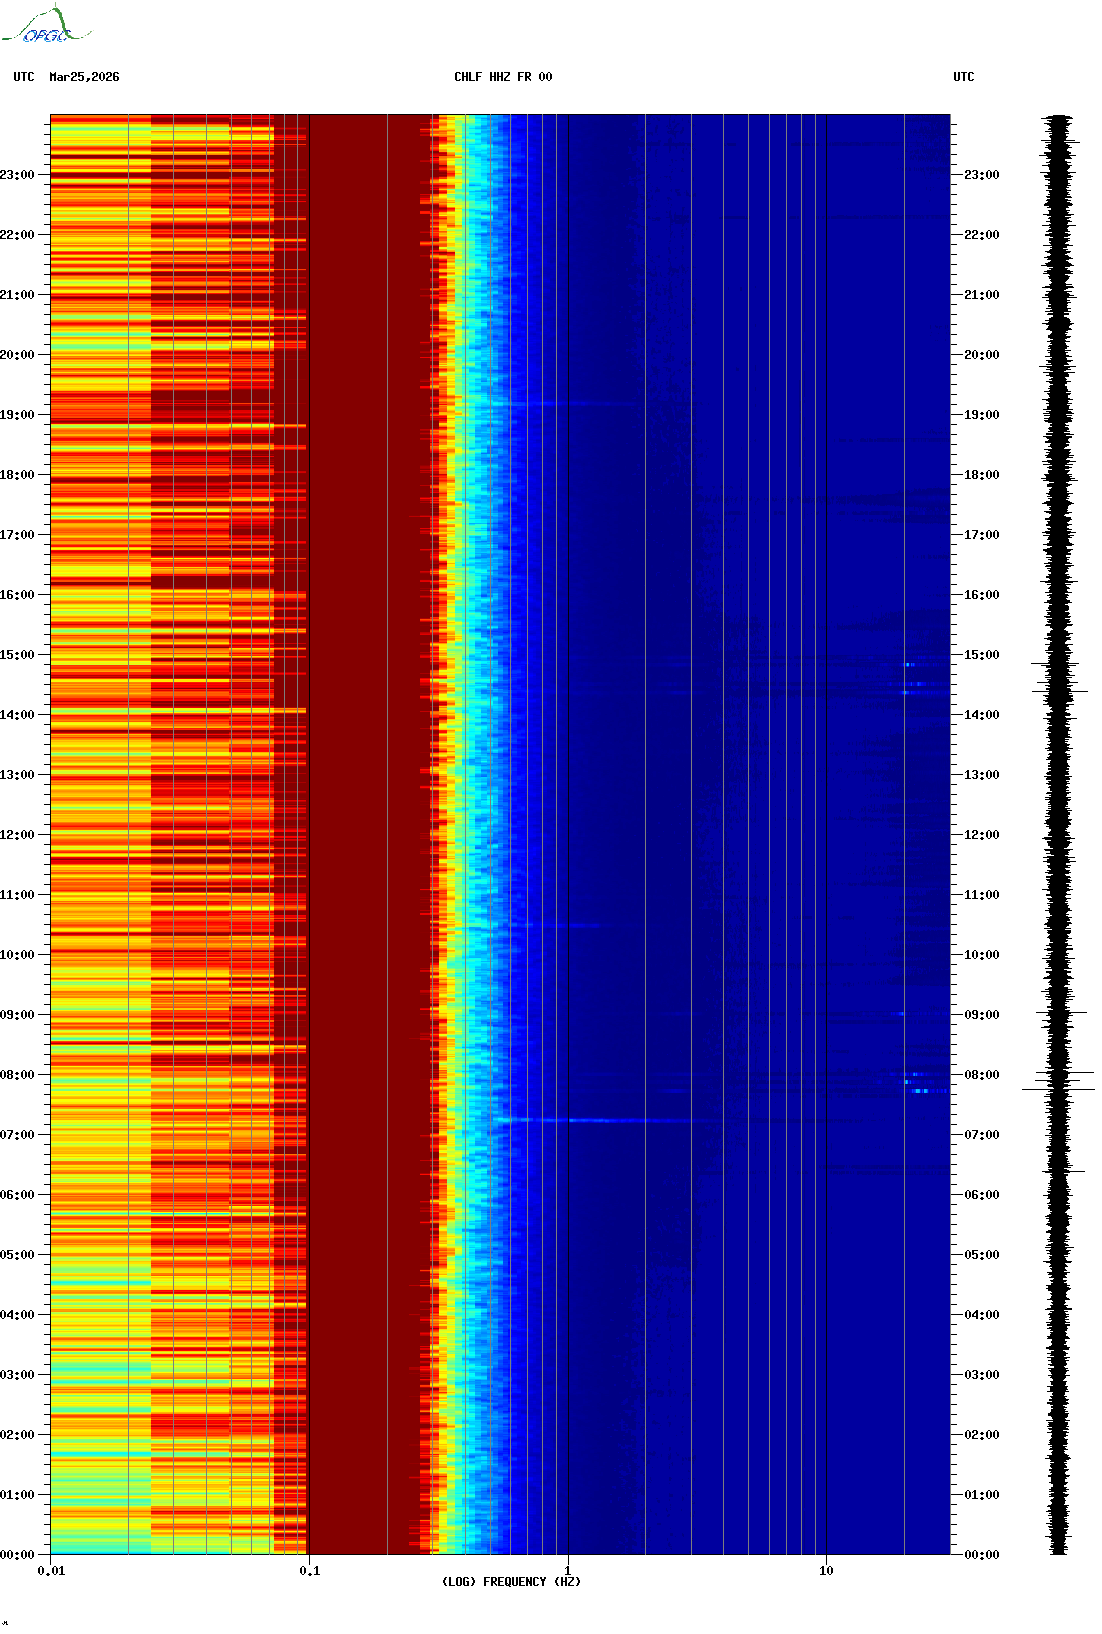The height and width of the screenshot is (1634, 1102).
Task: Select the 15:00 label on right time axis
Action: [981, 655]
